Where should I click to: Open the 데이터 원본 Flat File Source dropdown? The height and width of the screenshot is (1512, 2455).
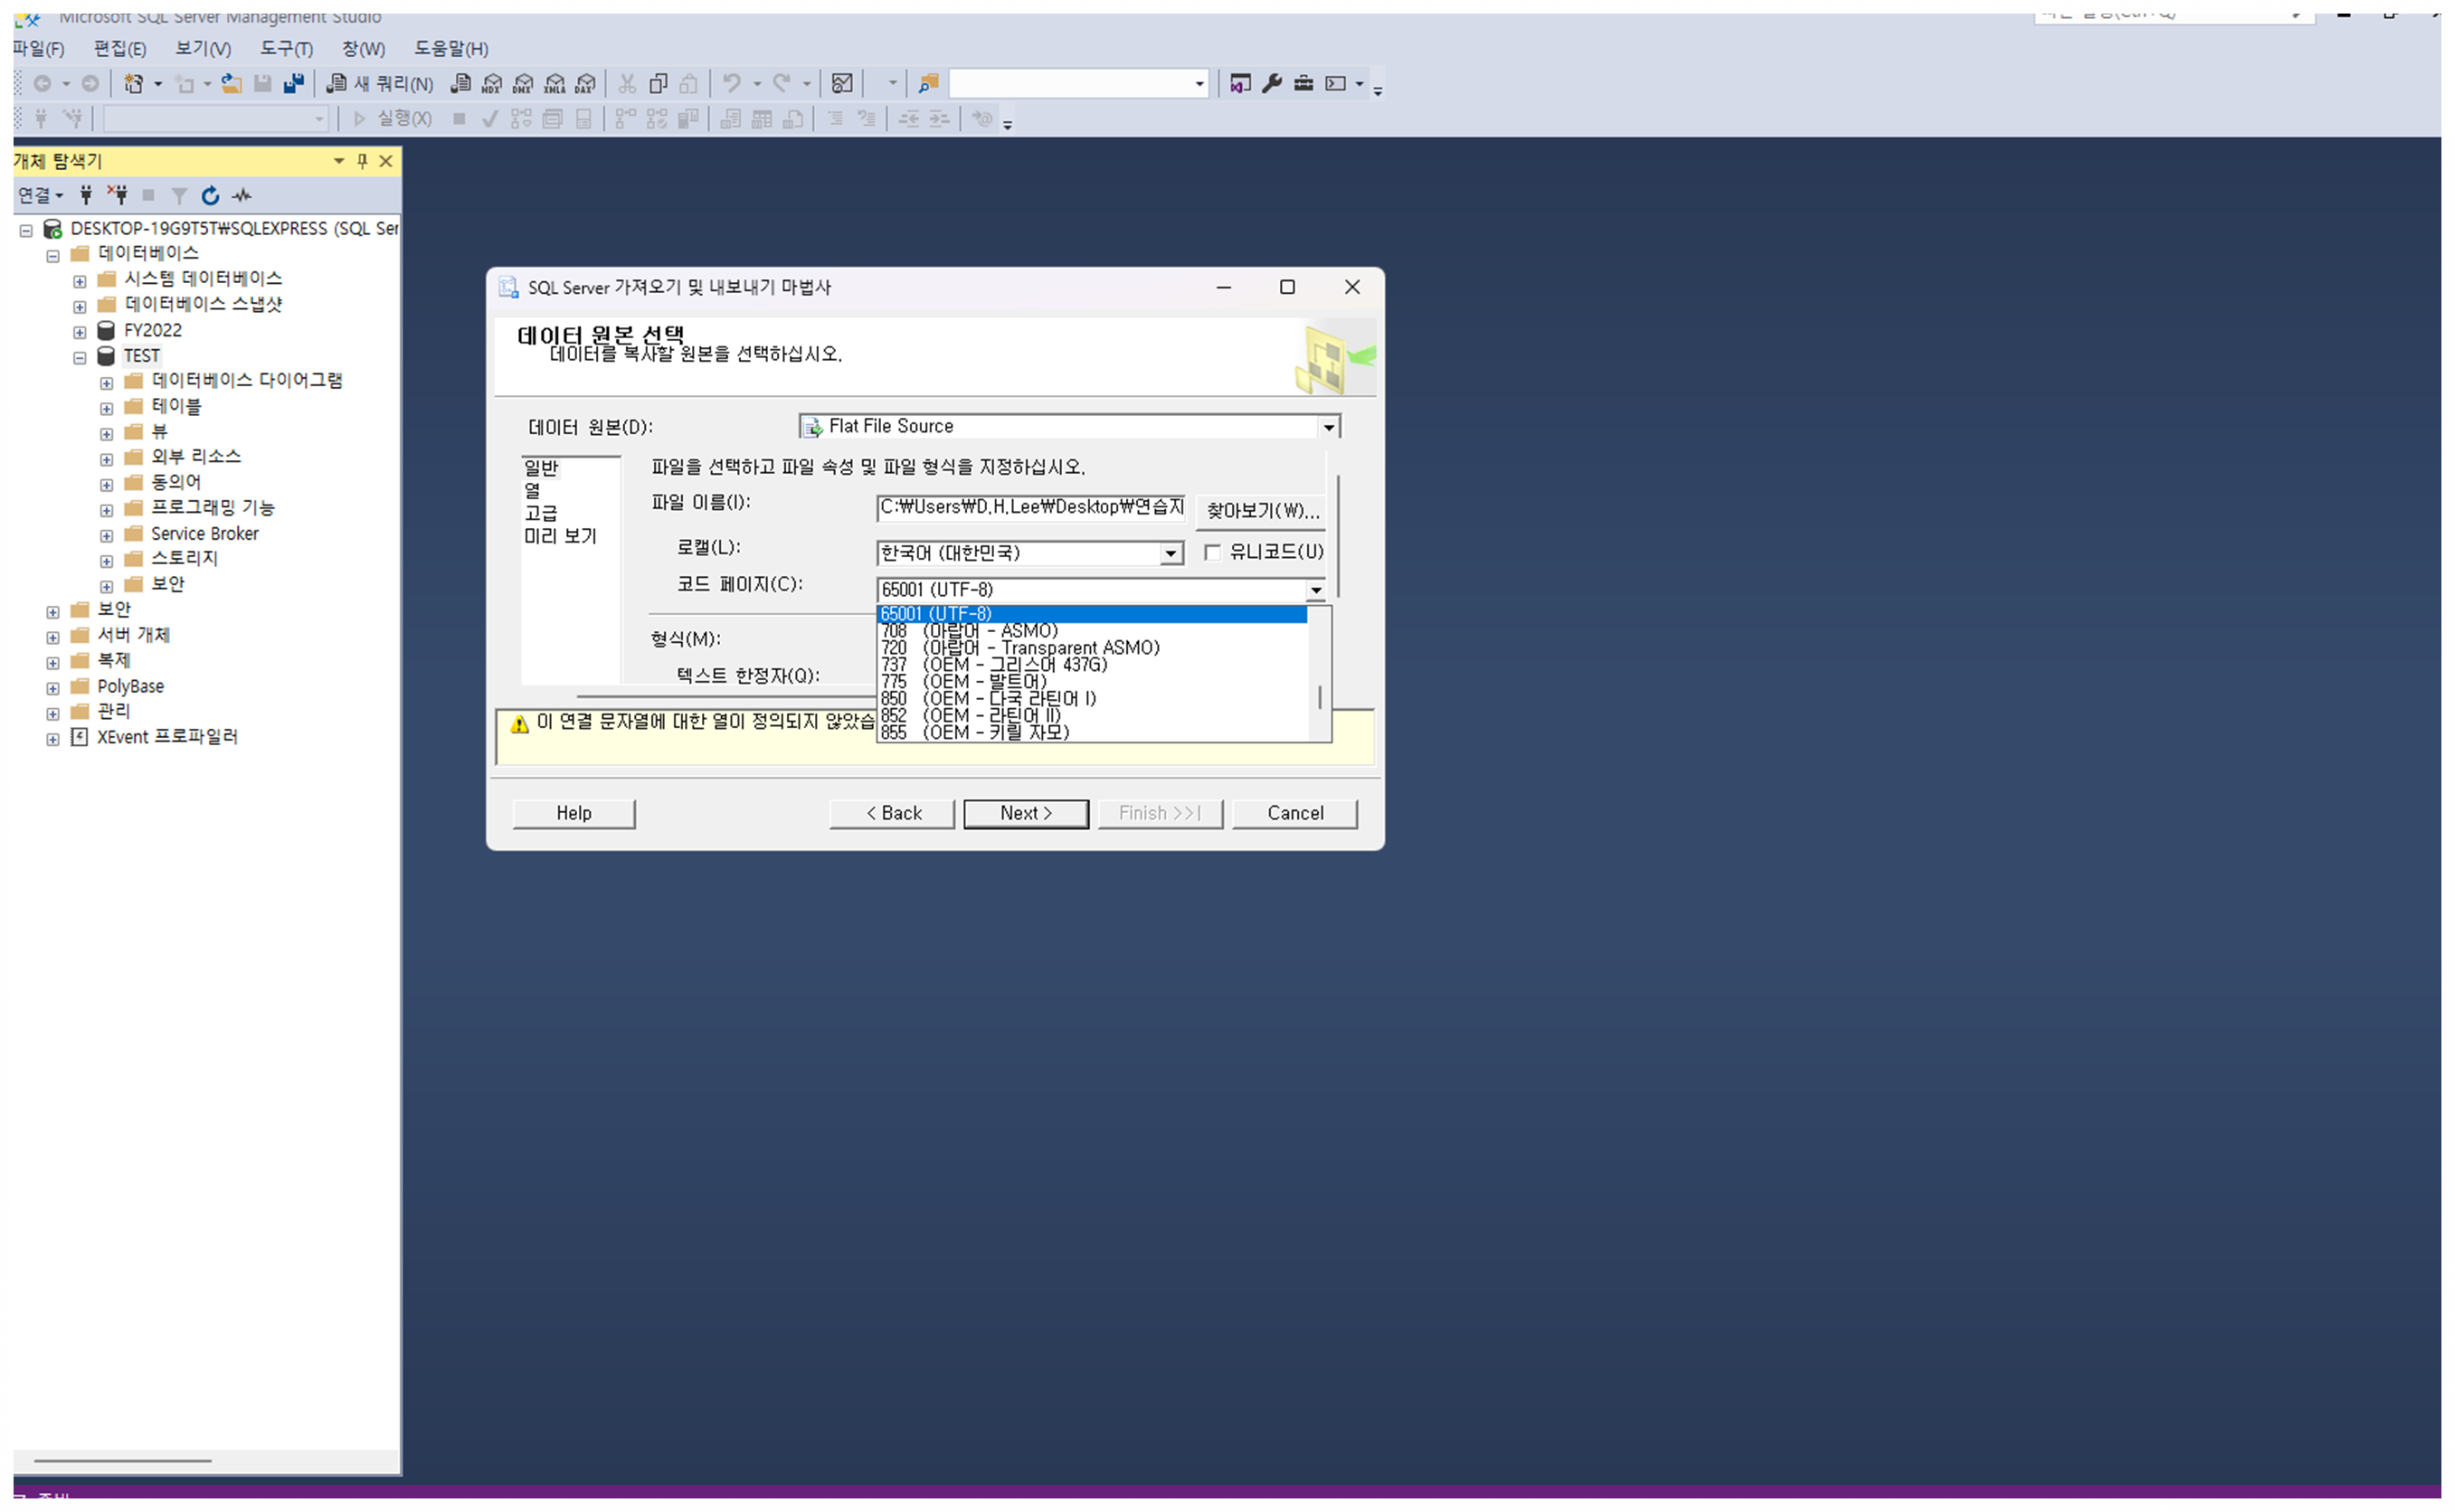coord(1329,428)
